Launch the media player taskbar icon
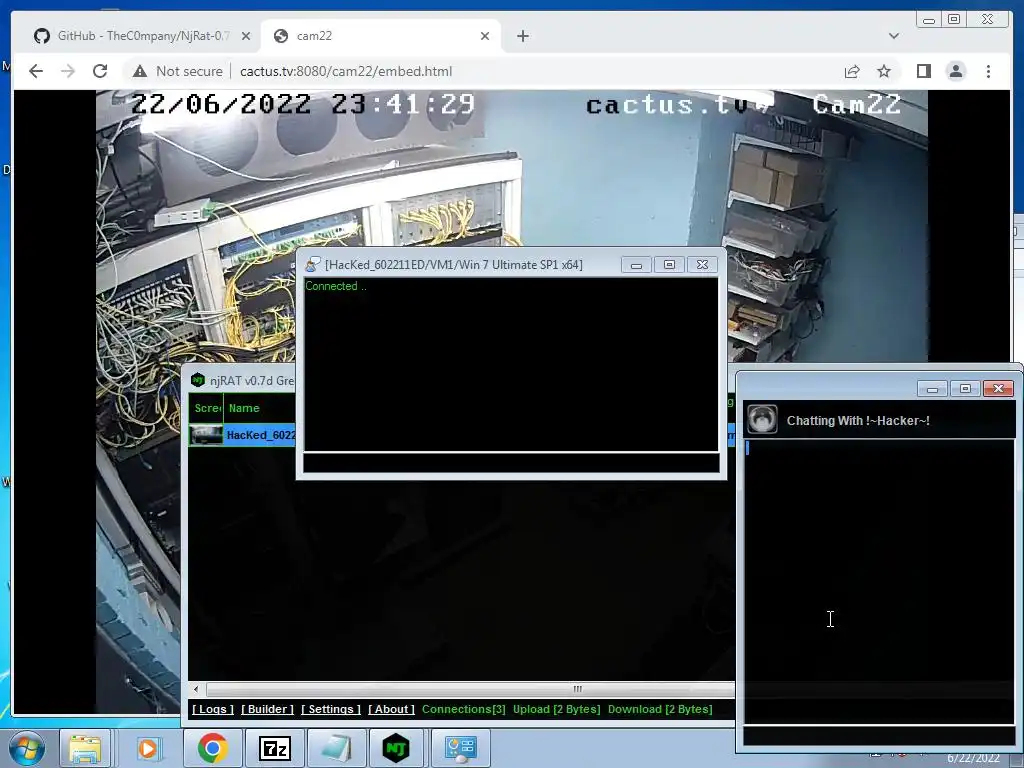The width and height of the screenshot is (1024, 768). coord(148,748)
